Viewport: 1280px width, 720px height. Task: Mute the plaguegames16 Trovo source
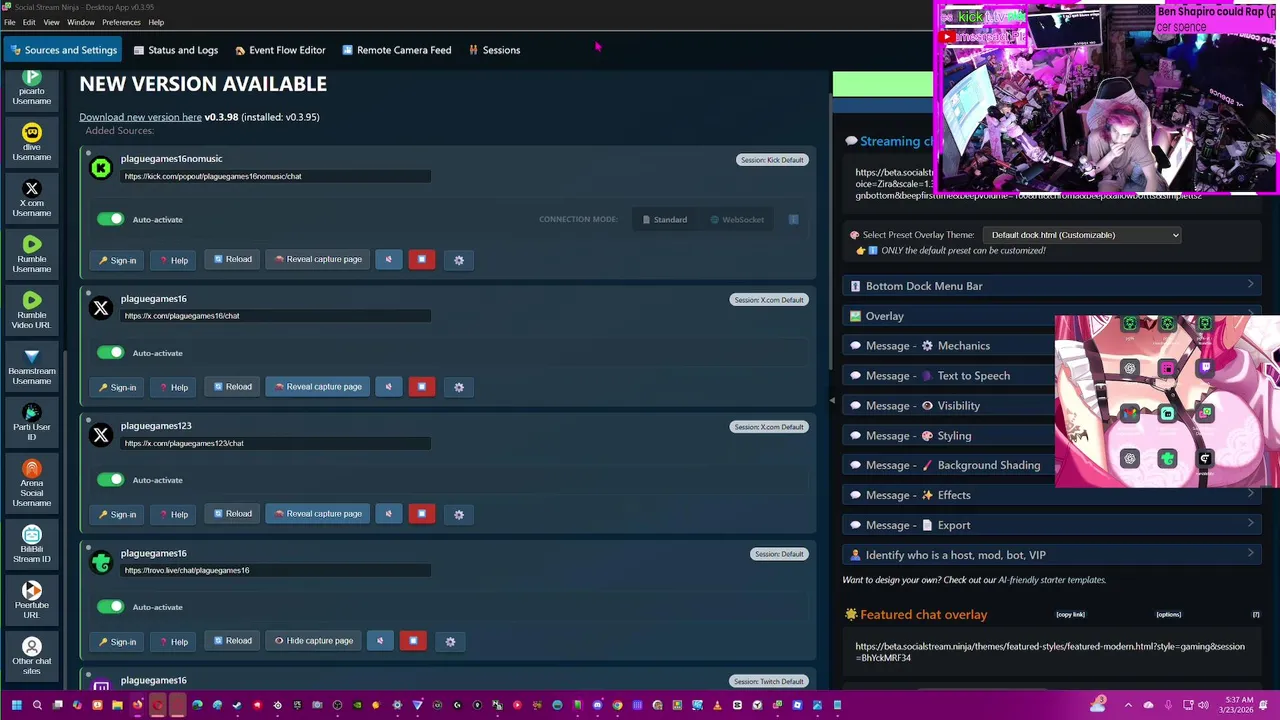click(380, 641)
